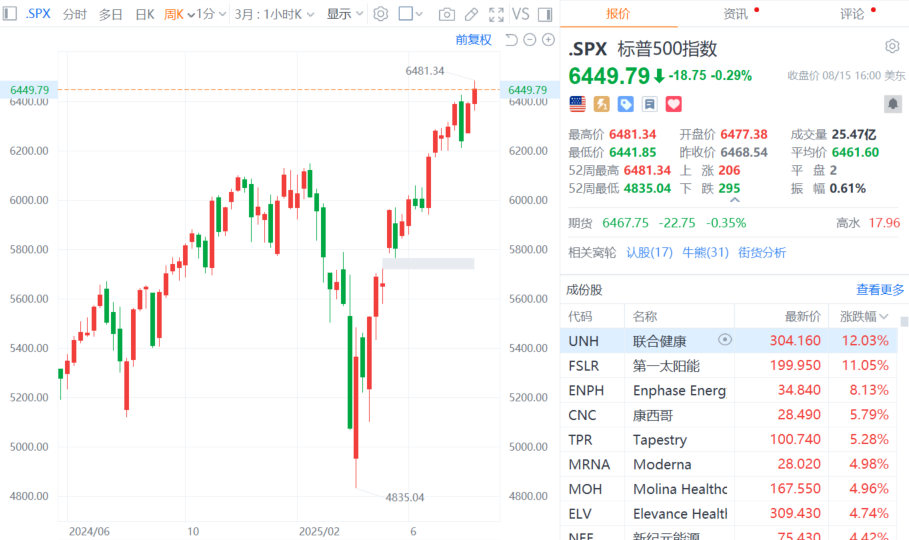909x540 pixels.
Task: Open the 3月:1小时K range dropdown
Action: [x=274, y=14]
